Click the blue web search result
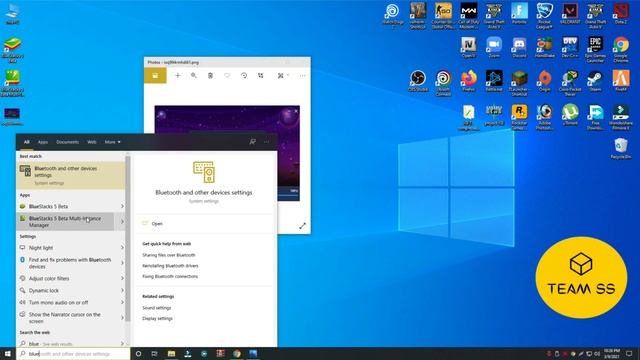Image resolution: width=640 pixels, height=360 pixels. [x=65, y=344]
